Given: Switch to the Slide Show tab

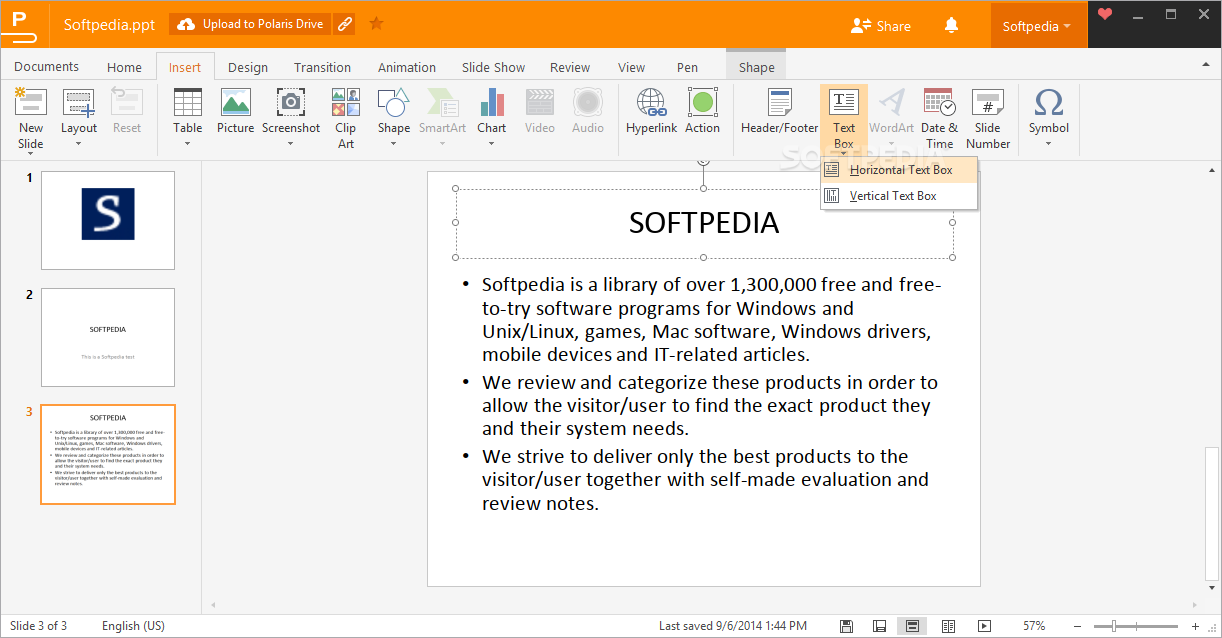Looking at the screenshot, I should 493,67.
